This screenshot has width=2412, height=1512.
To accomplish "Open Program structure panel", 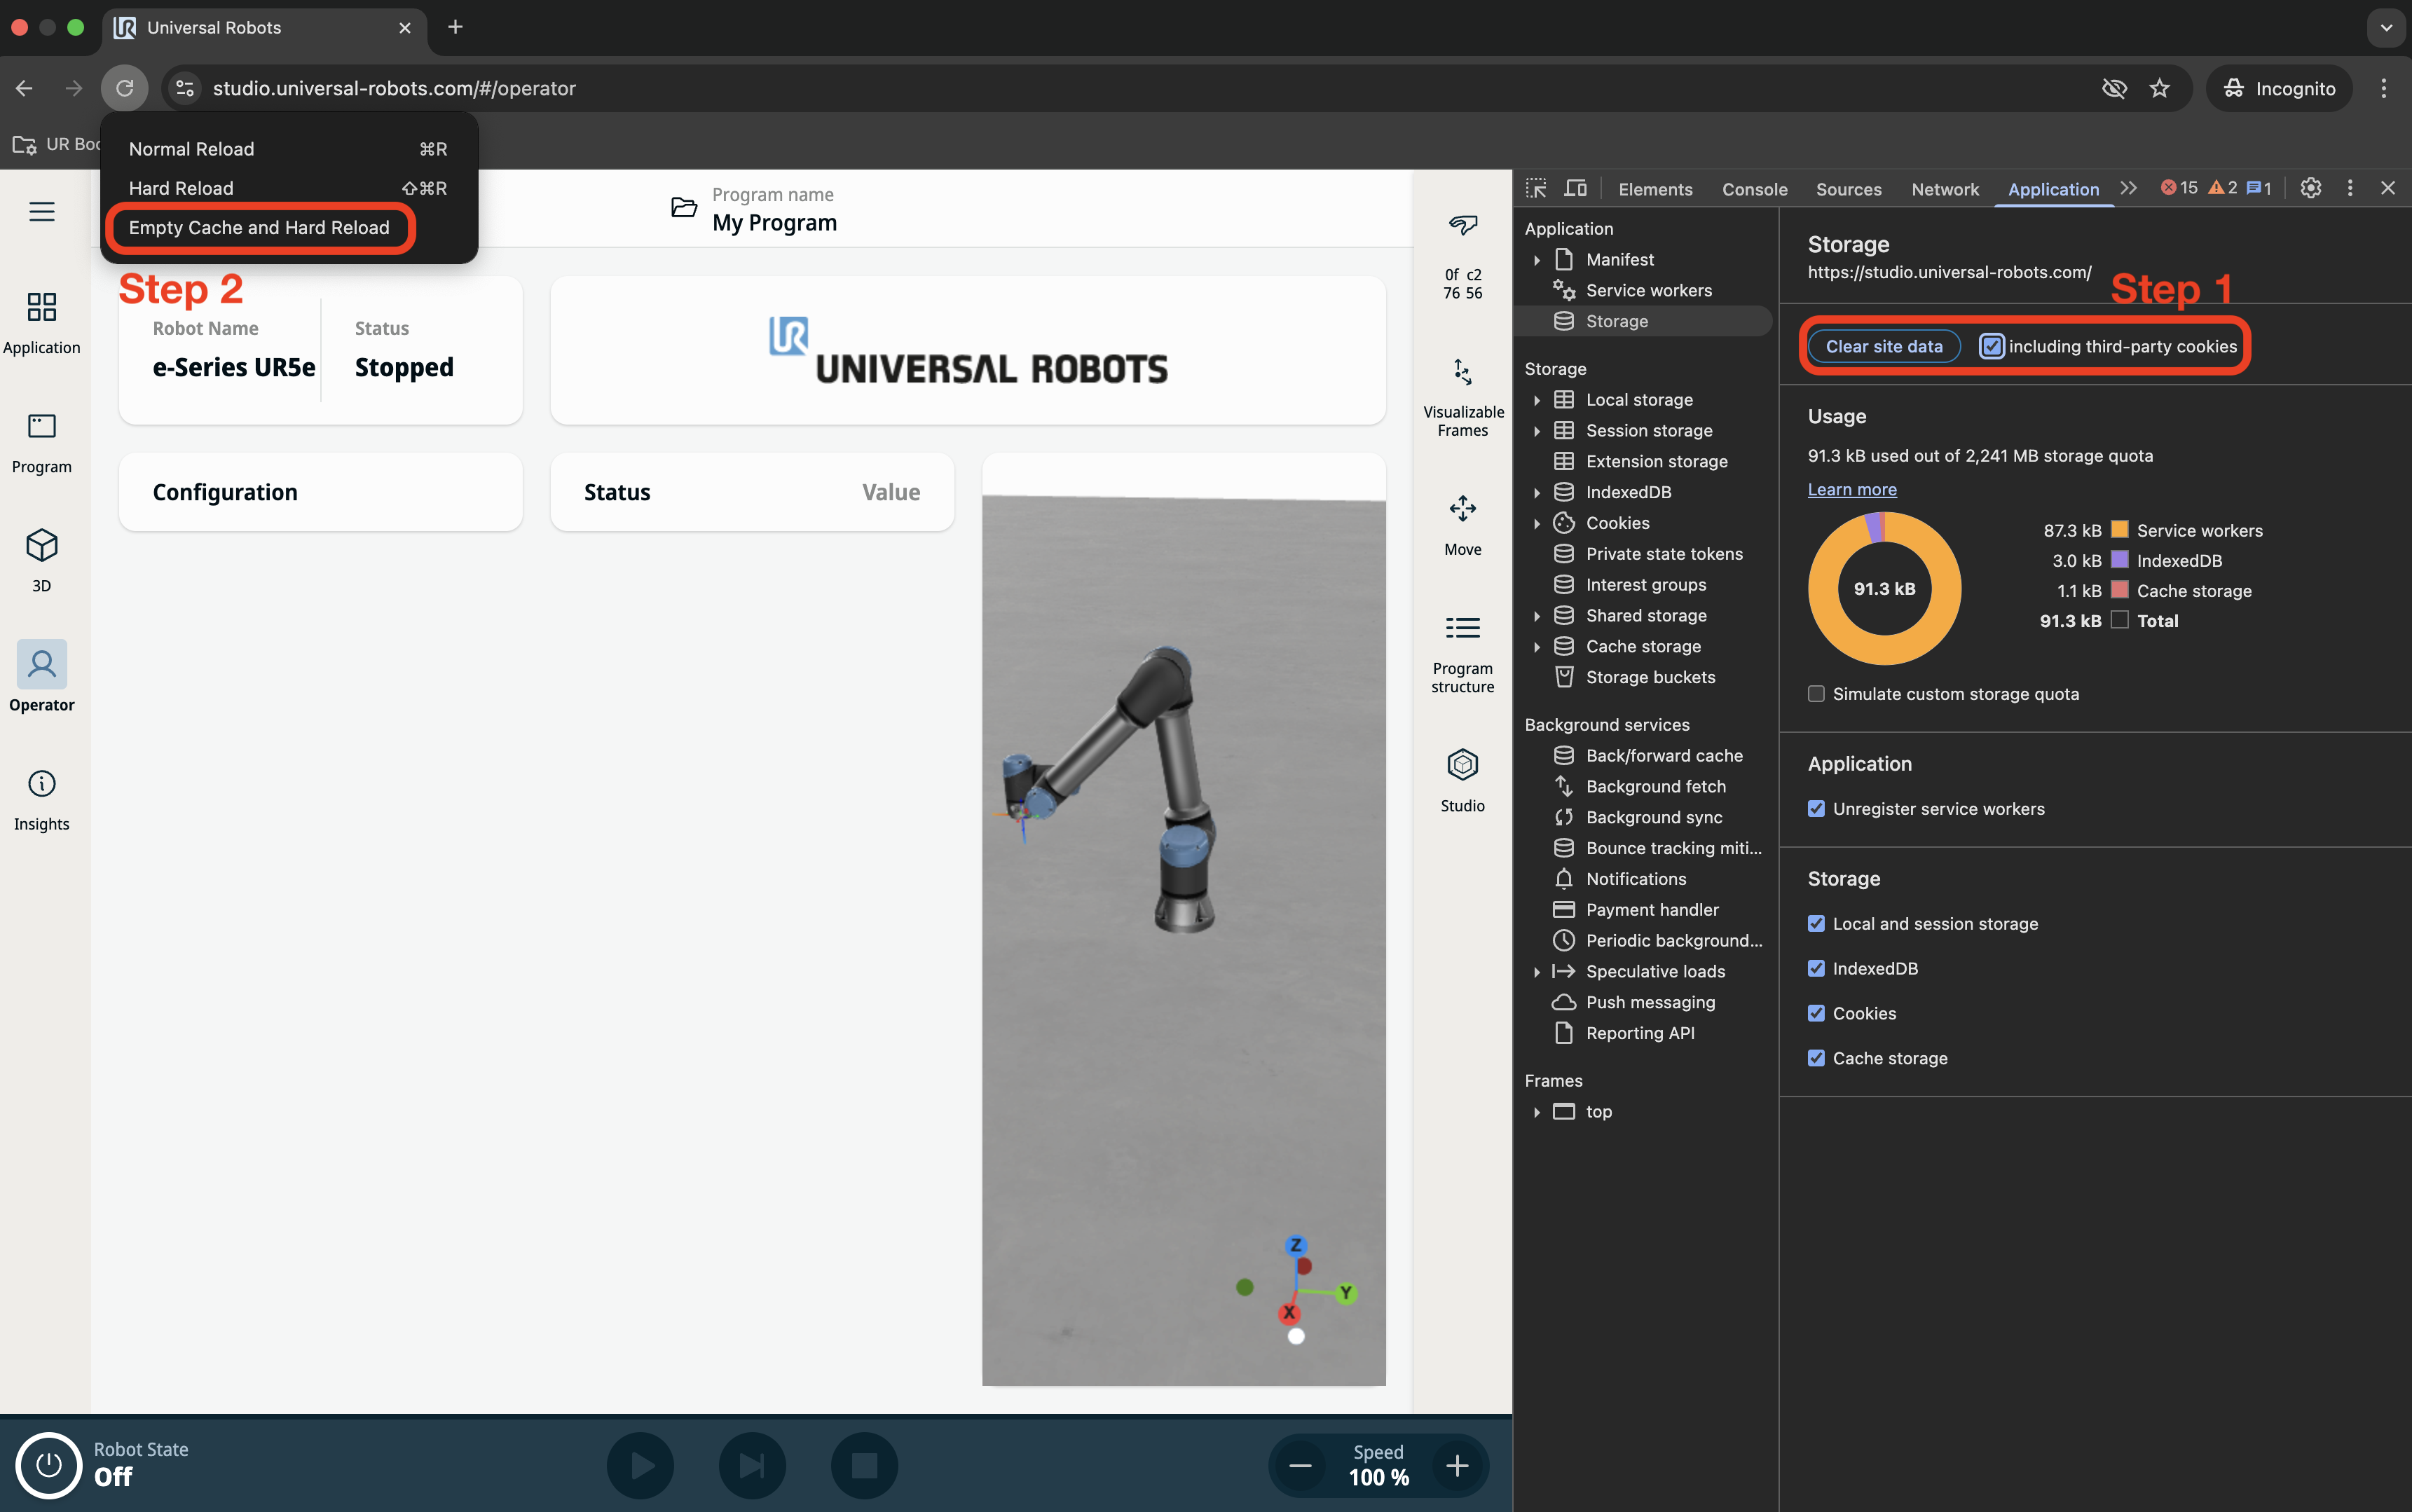I will pyautogui.click(x=1462, y=628).
